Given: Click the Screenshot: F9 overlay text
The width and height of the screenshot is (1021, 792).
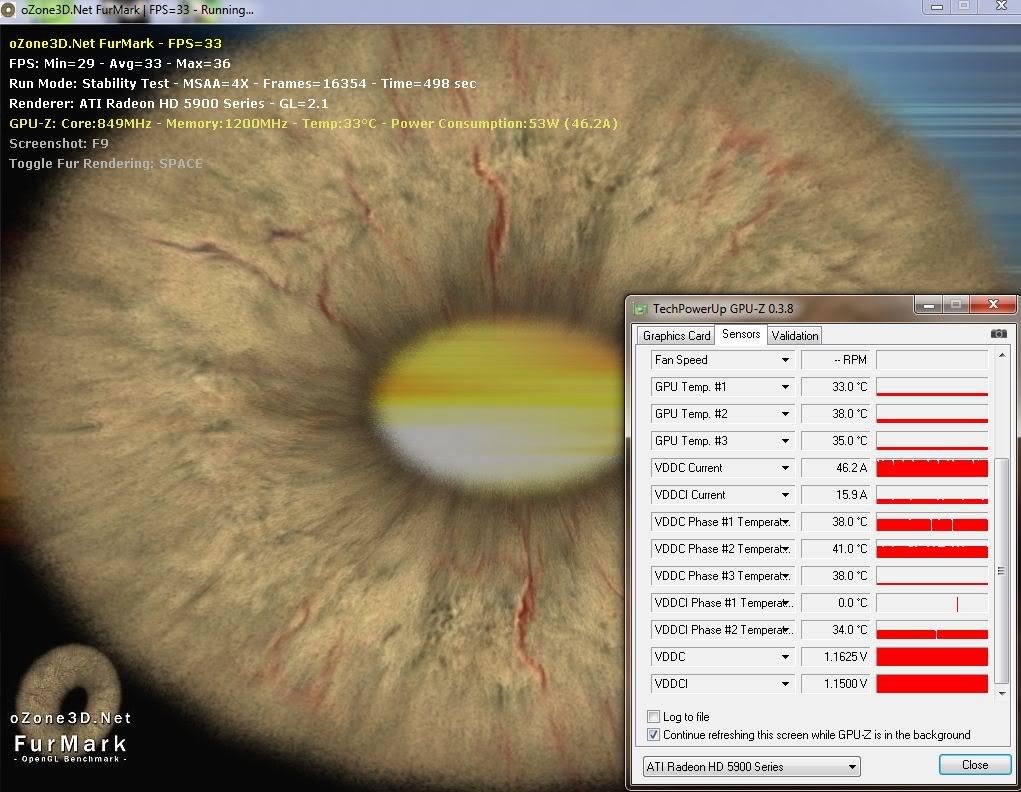Looking at the screenshot, I should click(x=59, y=143).
